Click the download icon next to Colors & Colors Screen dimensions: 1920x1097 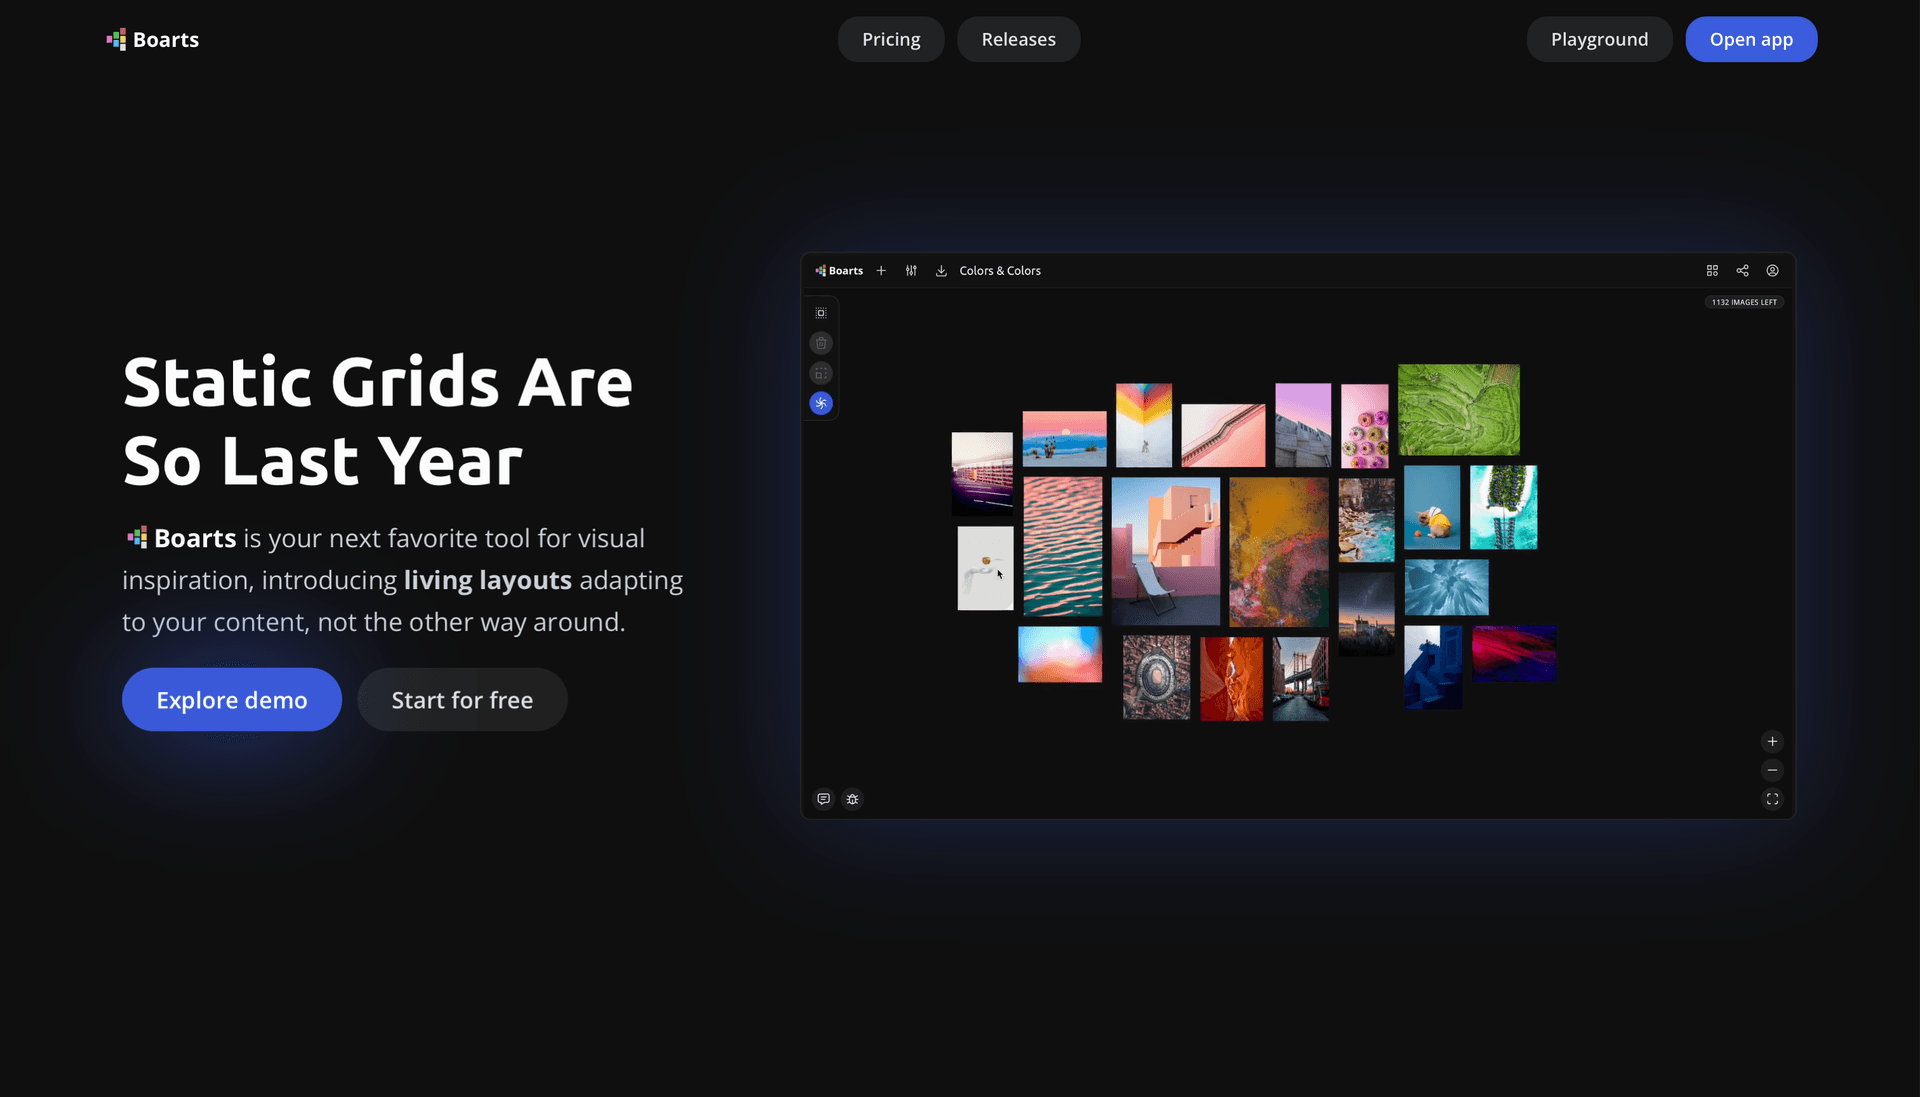pos(941,271)
